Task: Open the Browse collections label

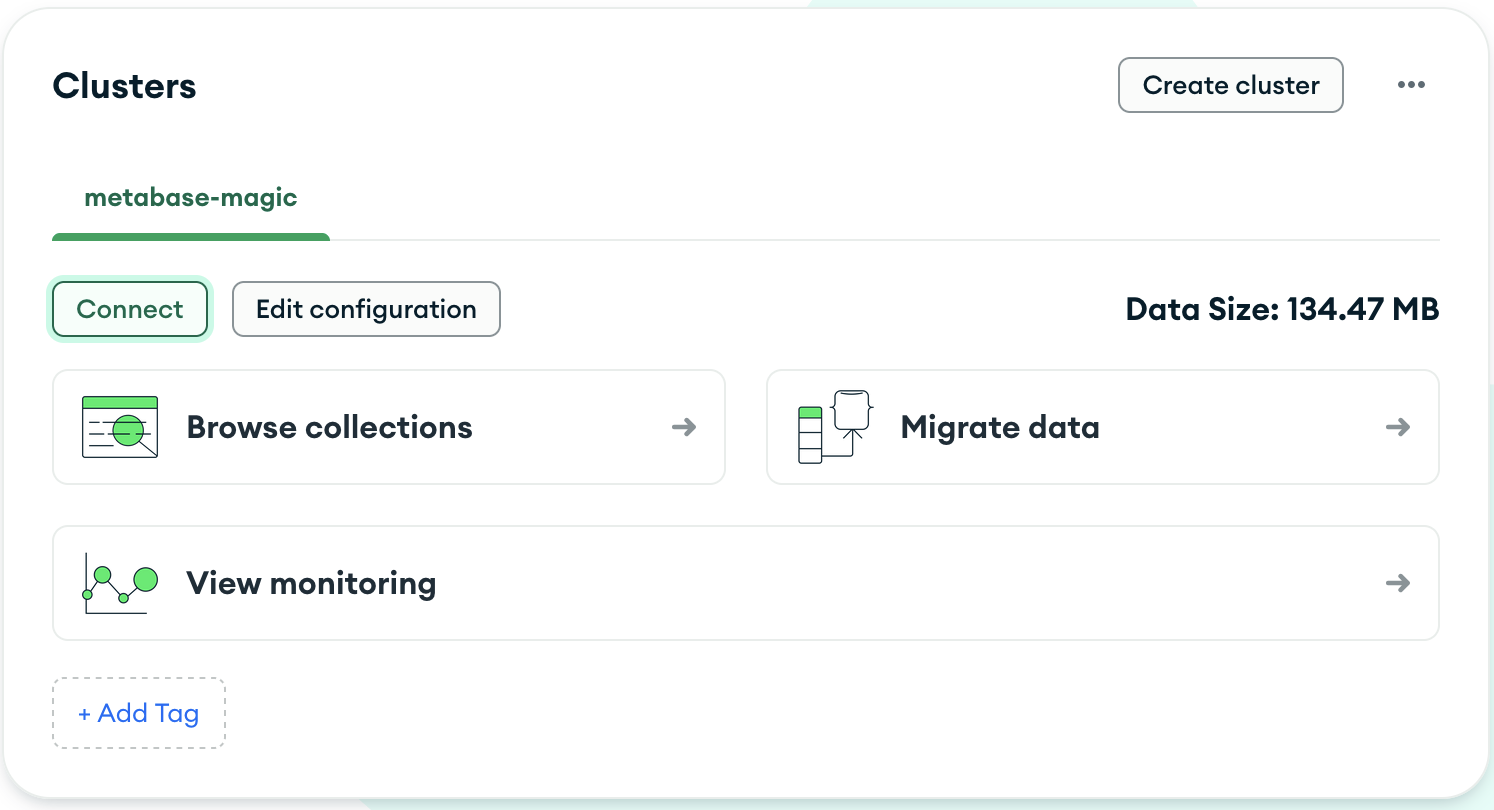Action: coord(330,428)
